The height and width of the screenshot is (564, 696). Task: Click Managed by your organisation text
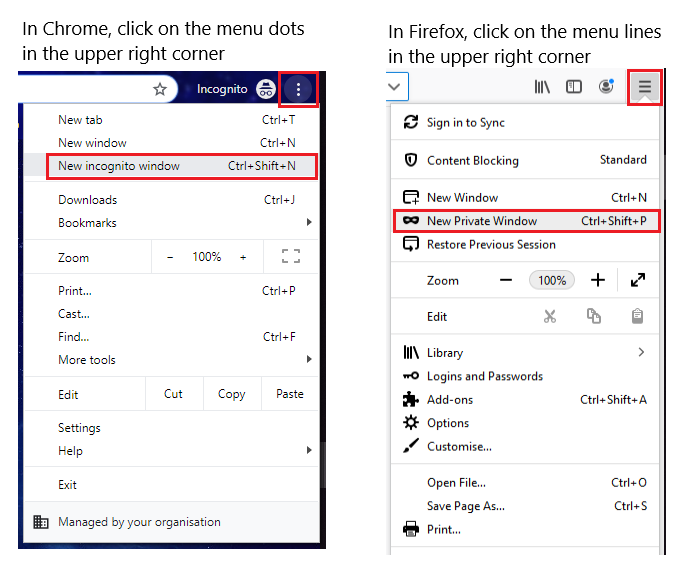point(139,522)
